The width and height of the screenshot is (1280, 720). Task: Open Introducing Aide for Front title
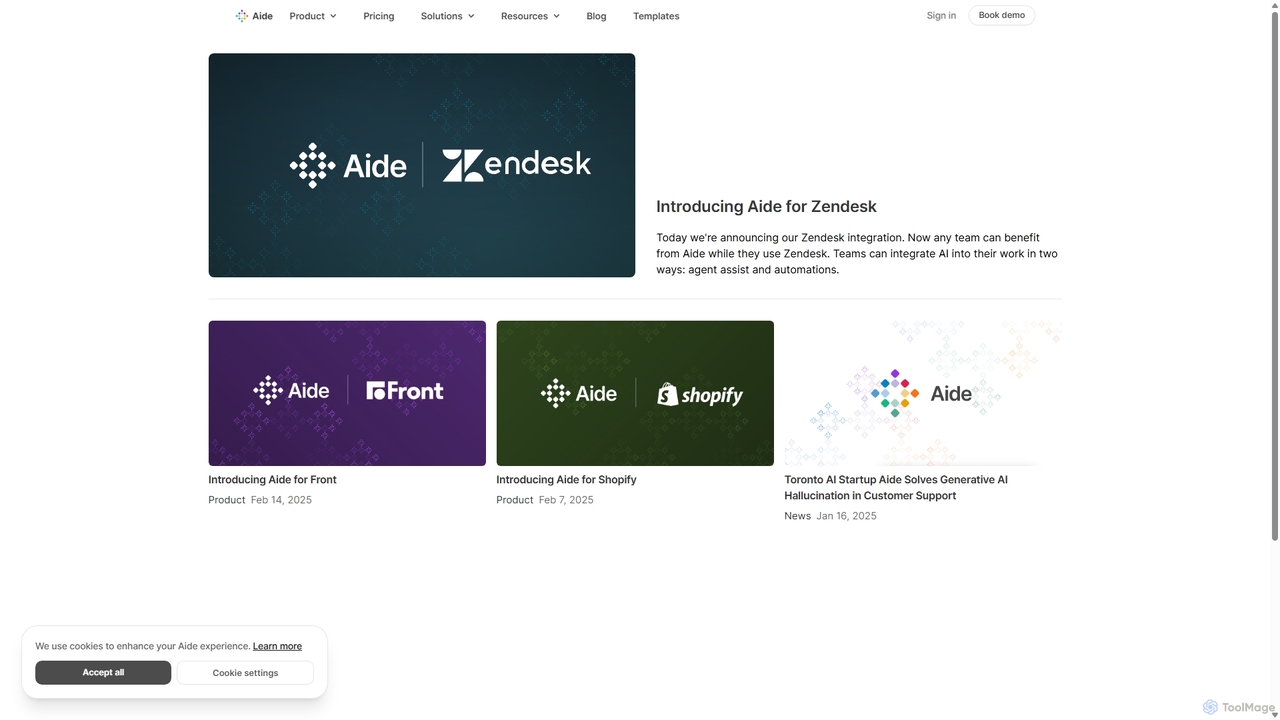[x=272, y=480]
